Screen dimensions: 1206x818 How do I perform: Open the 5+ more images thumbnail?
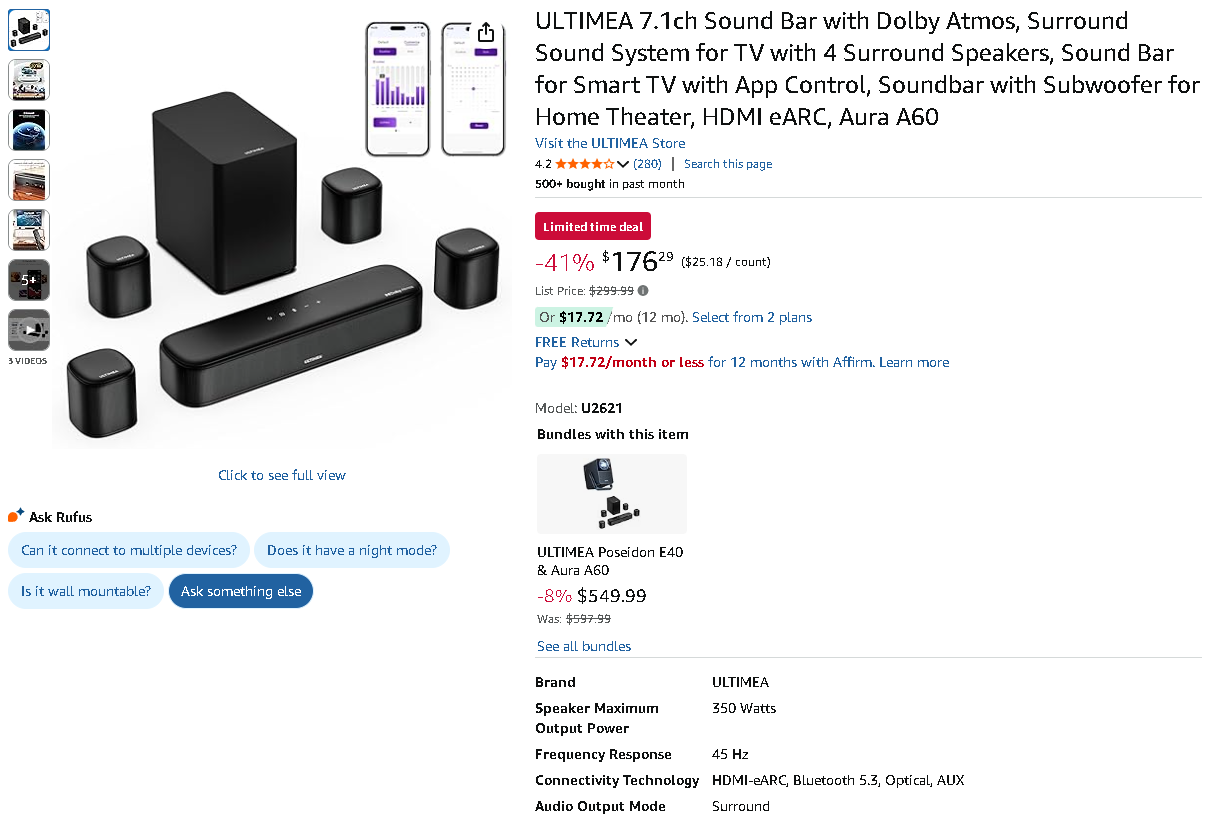point(29,280)
